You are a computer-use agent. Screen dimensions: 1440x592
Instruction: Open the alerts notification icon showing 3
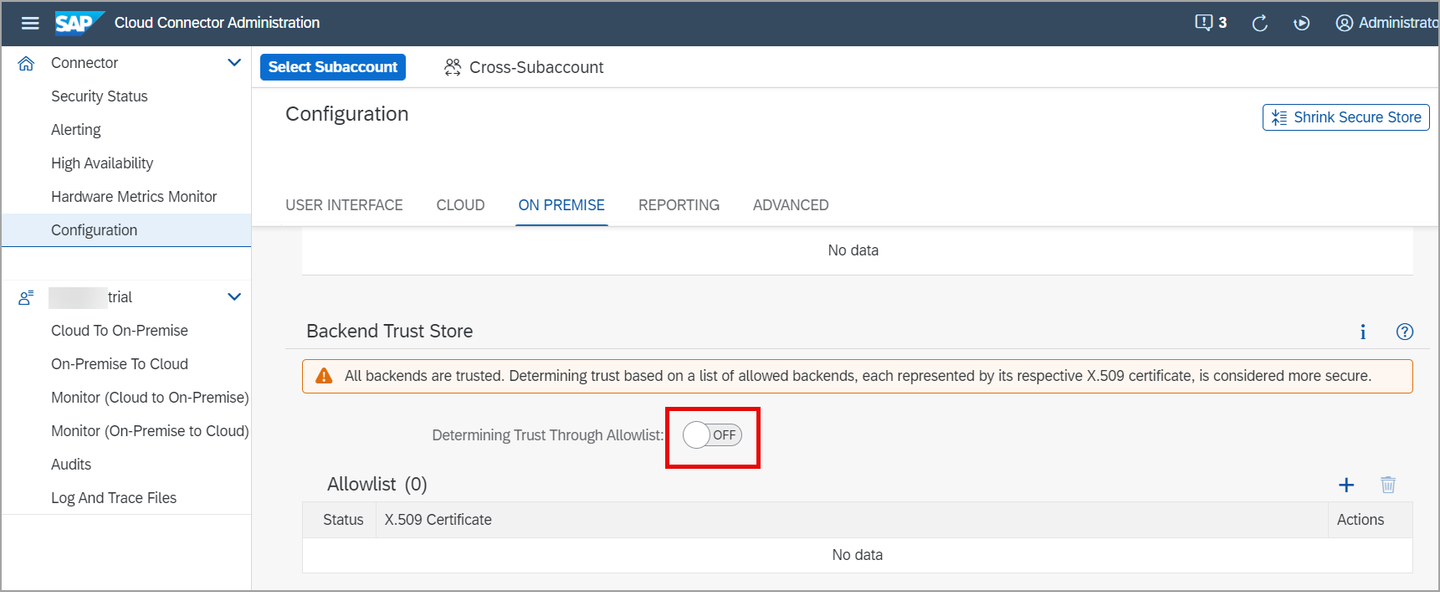click(1210, 22)
